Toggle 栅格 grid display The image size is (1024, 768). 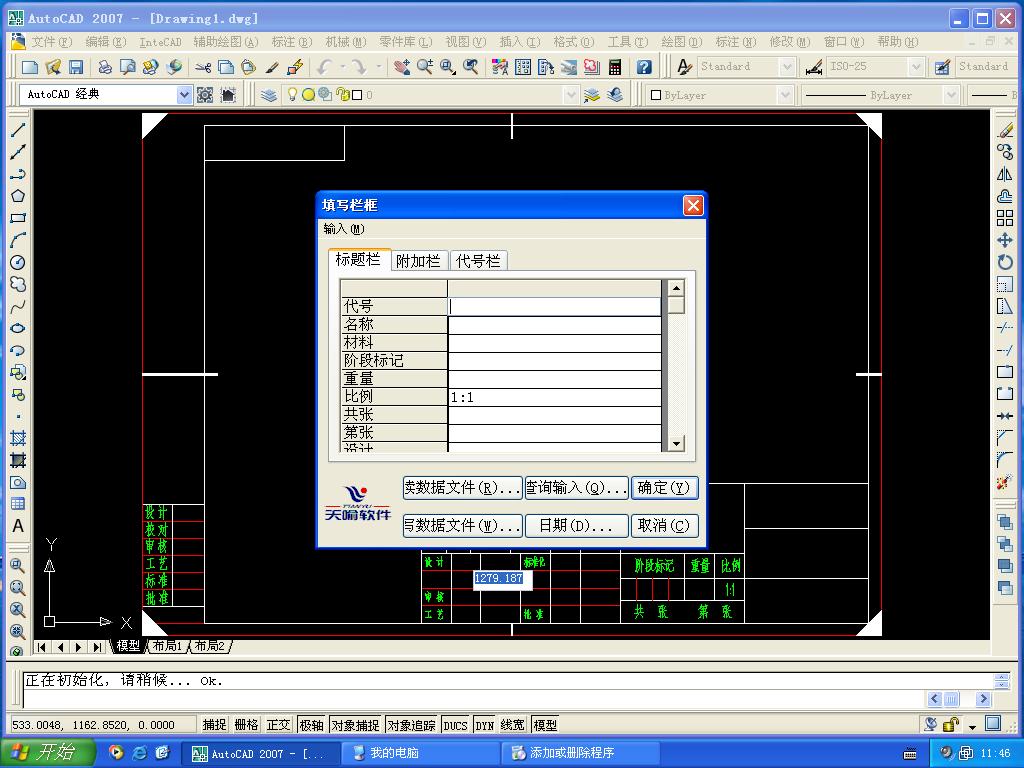click(246, 725)
